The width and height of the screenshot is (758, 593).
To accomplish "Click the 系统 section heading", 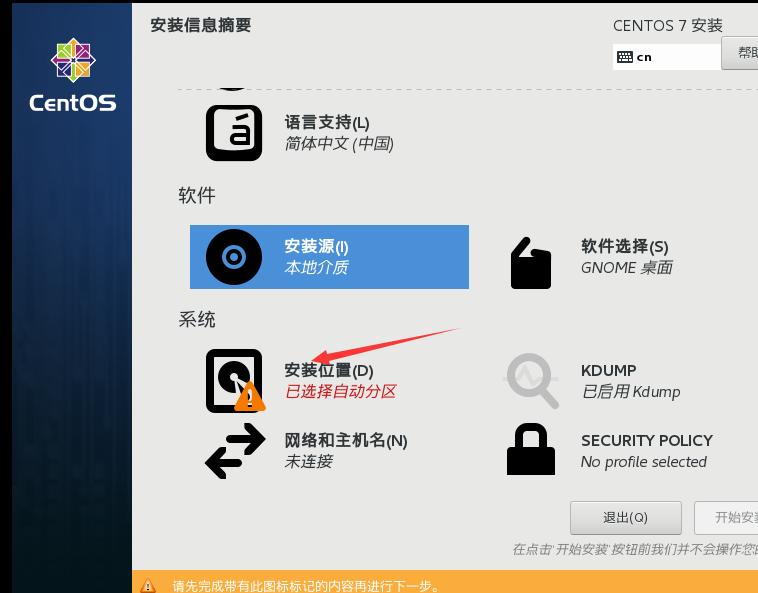I will (197, 320).
